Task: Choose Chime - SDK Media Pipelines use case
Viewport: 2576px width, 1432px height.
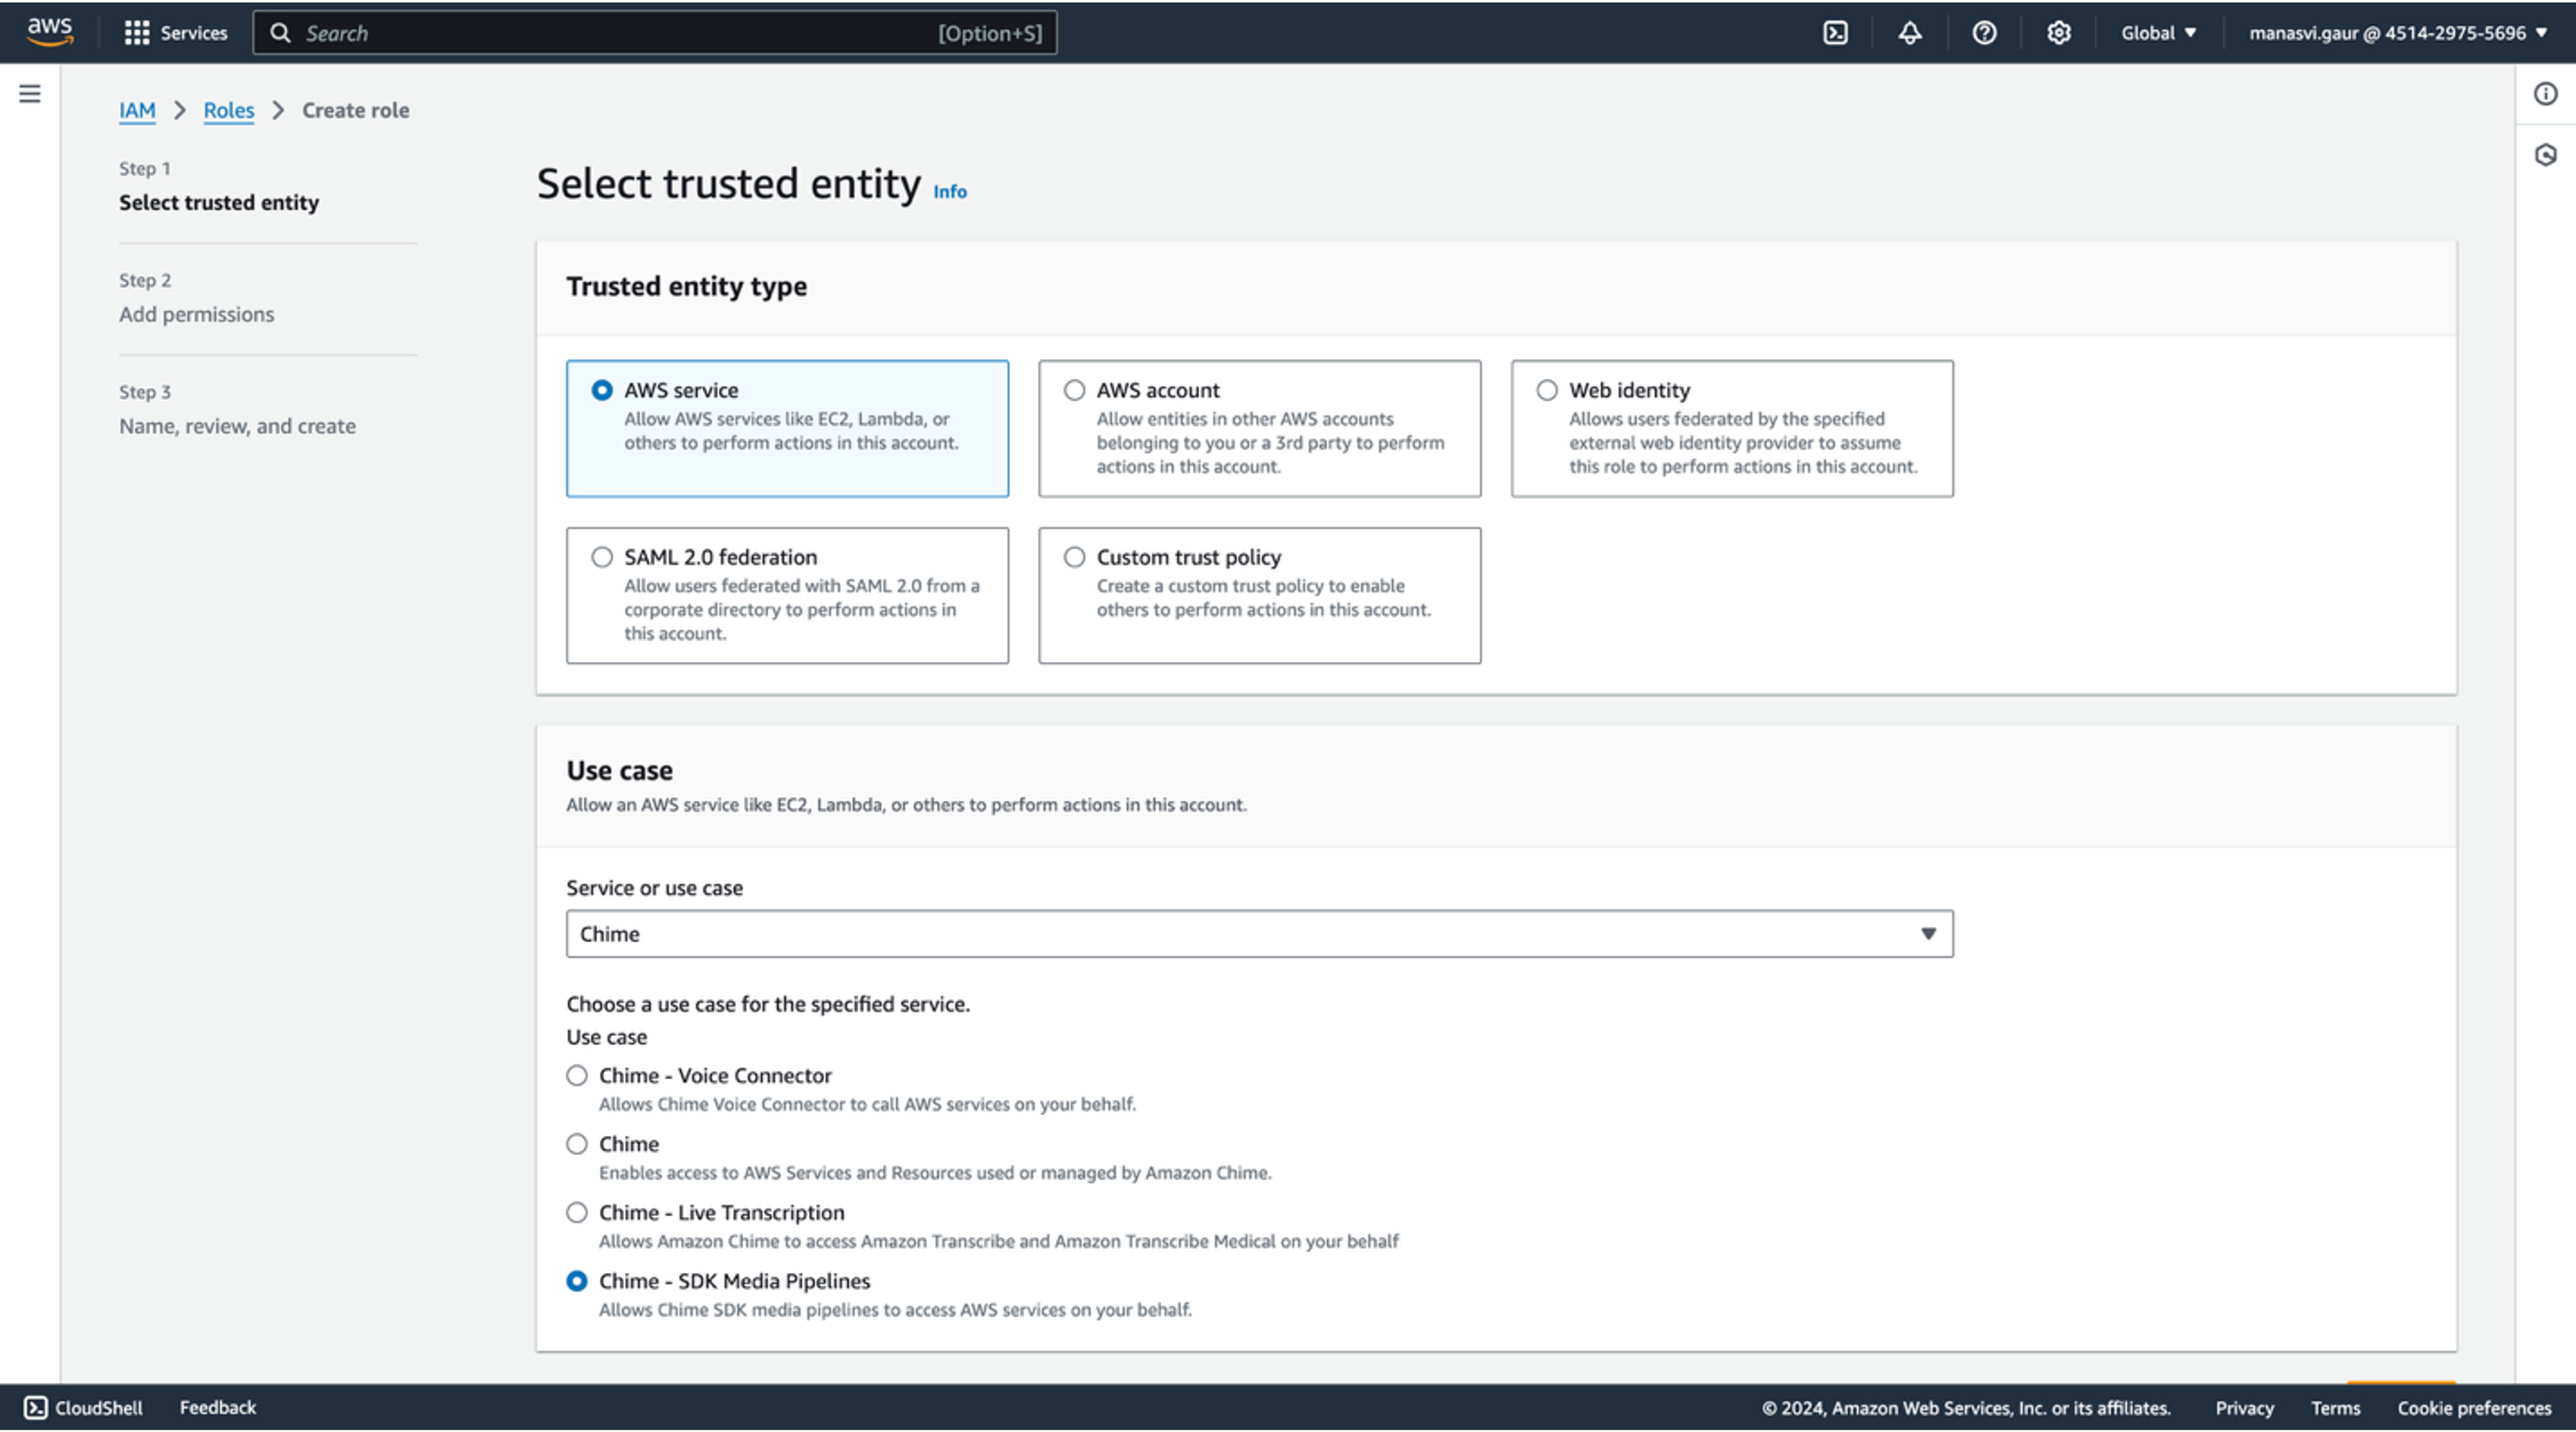Action: (577, 1281)
